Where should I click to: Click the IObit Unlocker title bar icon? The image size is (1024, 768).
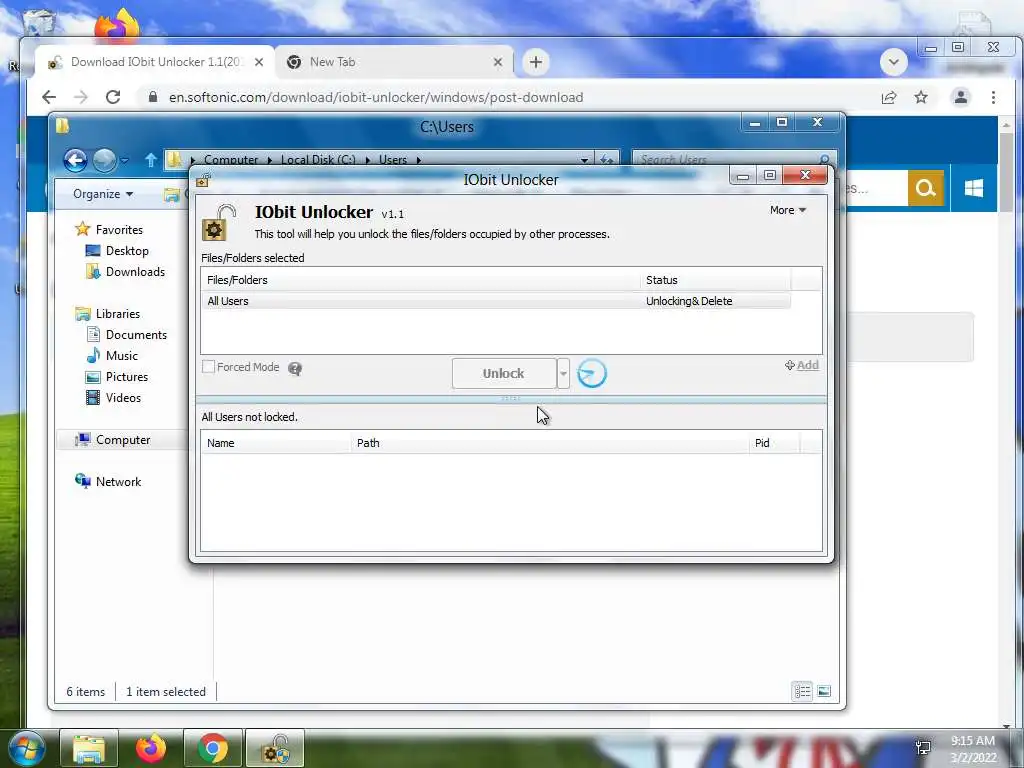coord(203,180)
